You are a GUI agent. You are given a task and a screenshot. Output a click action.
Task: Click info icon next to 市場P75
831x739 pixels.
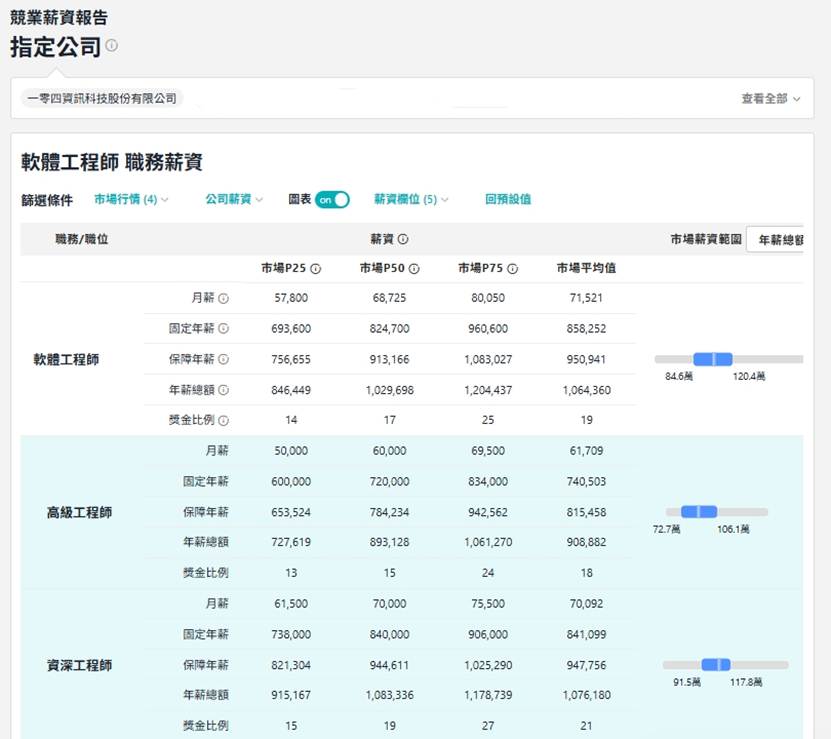click(513, 268)
